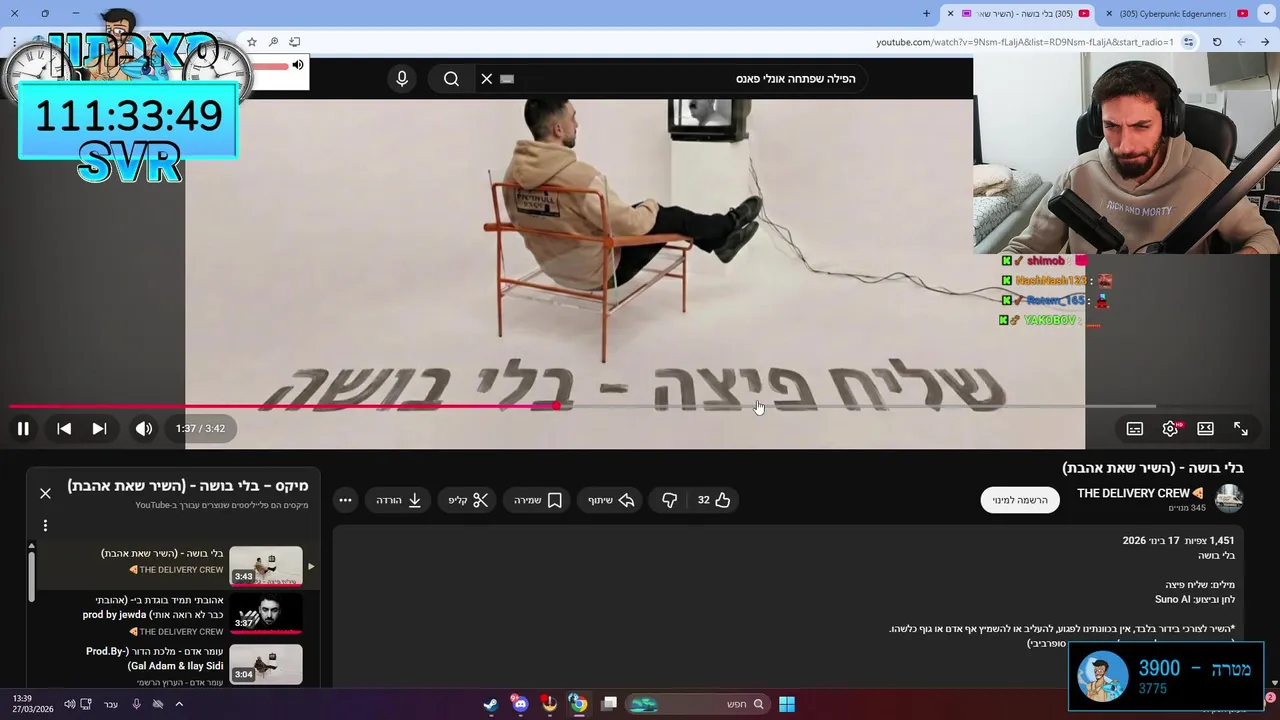The image size is (1280, 720).
Task: Skip to the previous video
Action: coord(64,428)
